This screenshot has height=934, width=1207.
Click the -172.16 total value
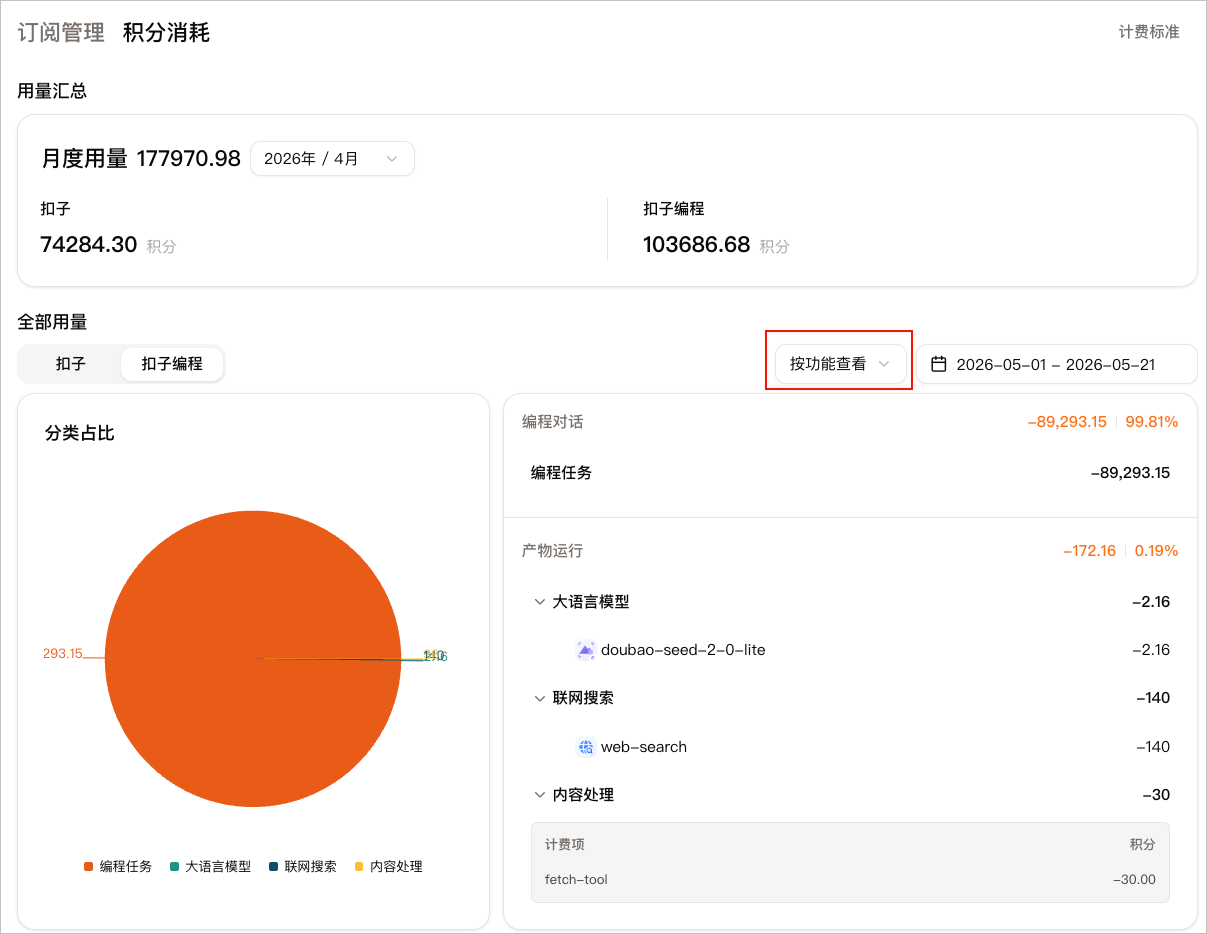pyautogui.click(x=1089, y=551)
